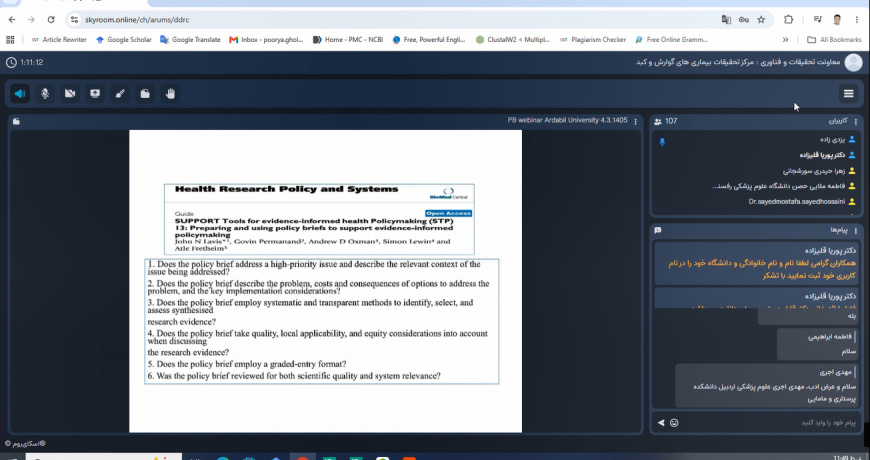
Task: Send the chat message
Action: click(x=661, y=423)
